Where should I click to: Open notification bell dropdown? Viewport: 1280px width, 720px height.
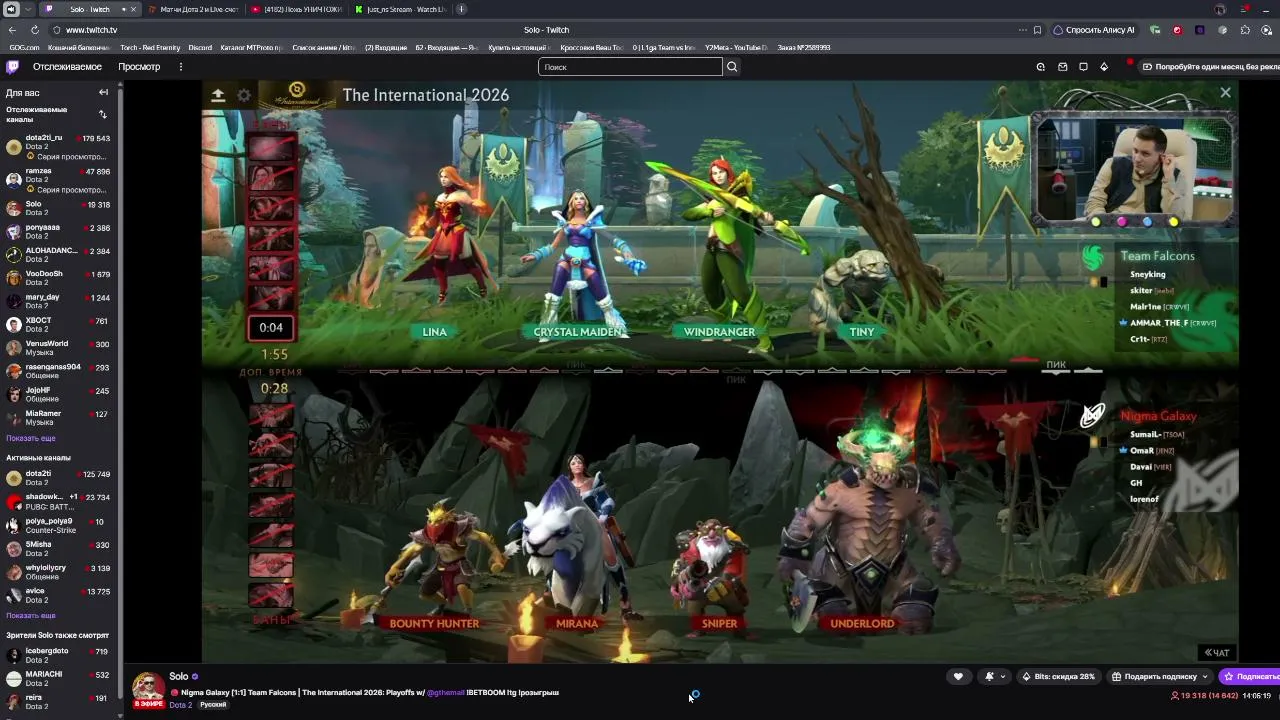tap(995, 677)
